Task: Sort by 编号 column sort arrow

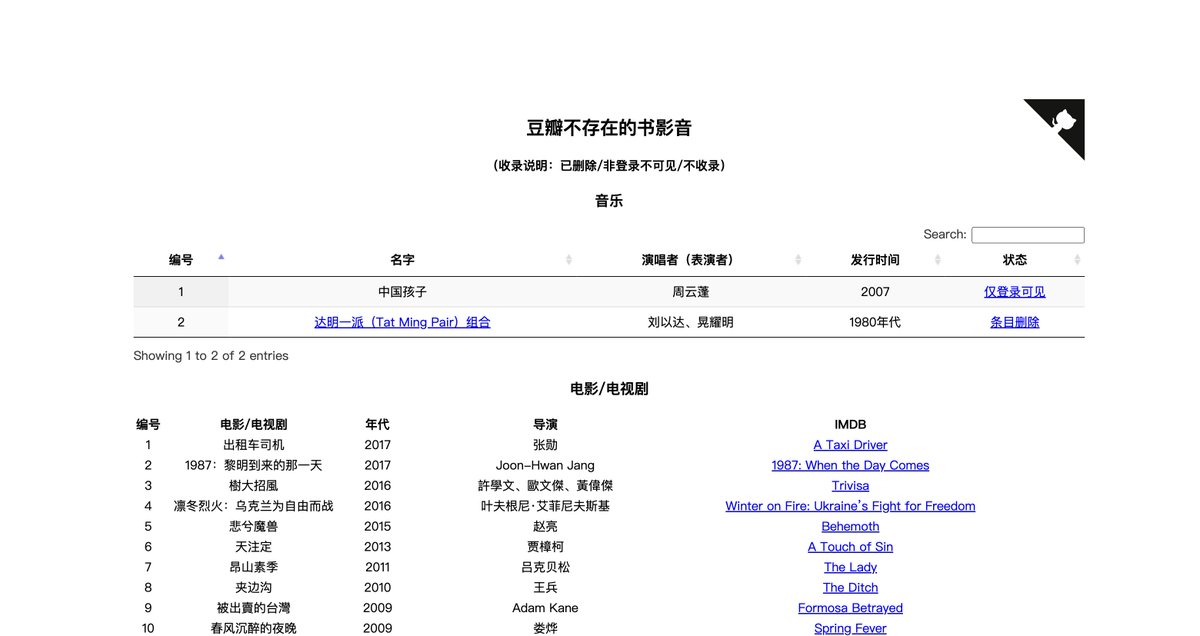Action: click(221, 258)
